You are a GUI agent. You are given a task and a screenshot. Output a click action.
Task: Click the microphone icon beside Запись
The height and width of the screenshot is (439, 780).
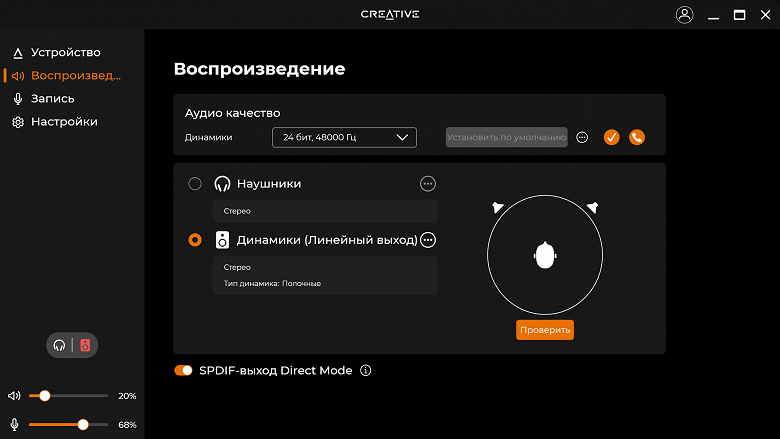[18, 99]
